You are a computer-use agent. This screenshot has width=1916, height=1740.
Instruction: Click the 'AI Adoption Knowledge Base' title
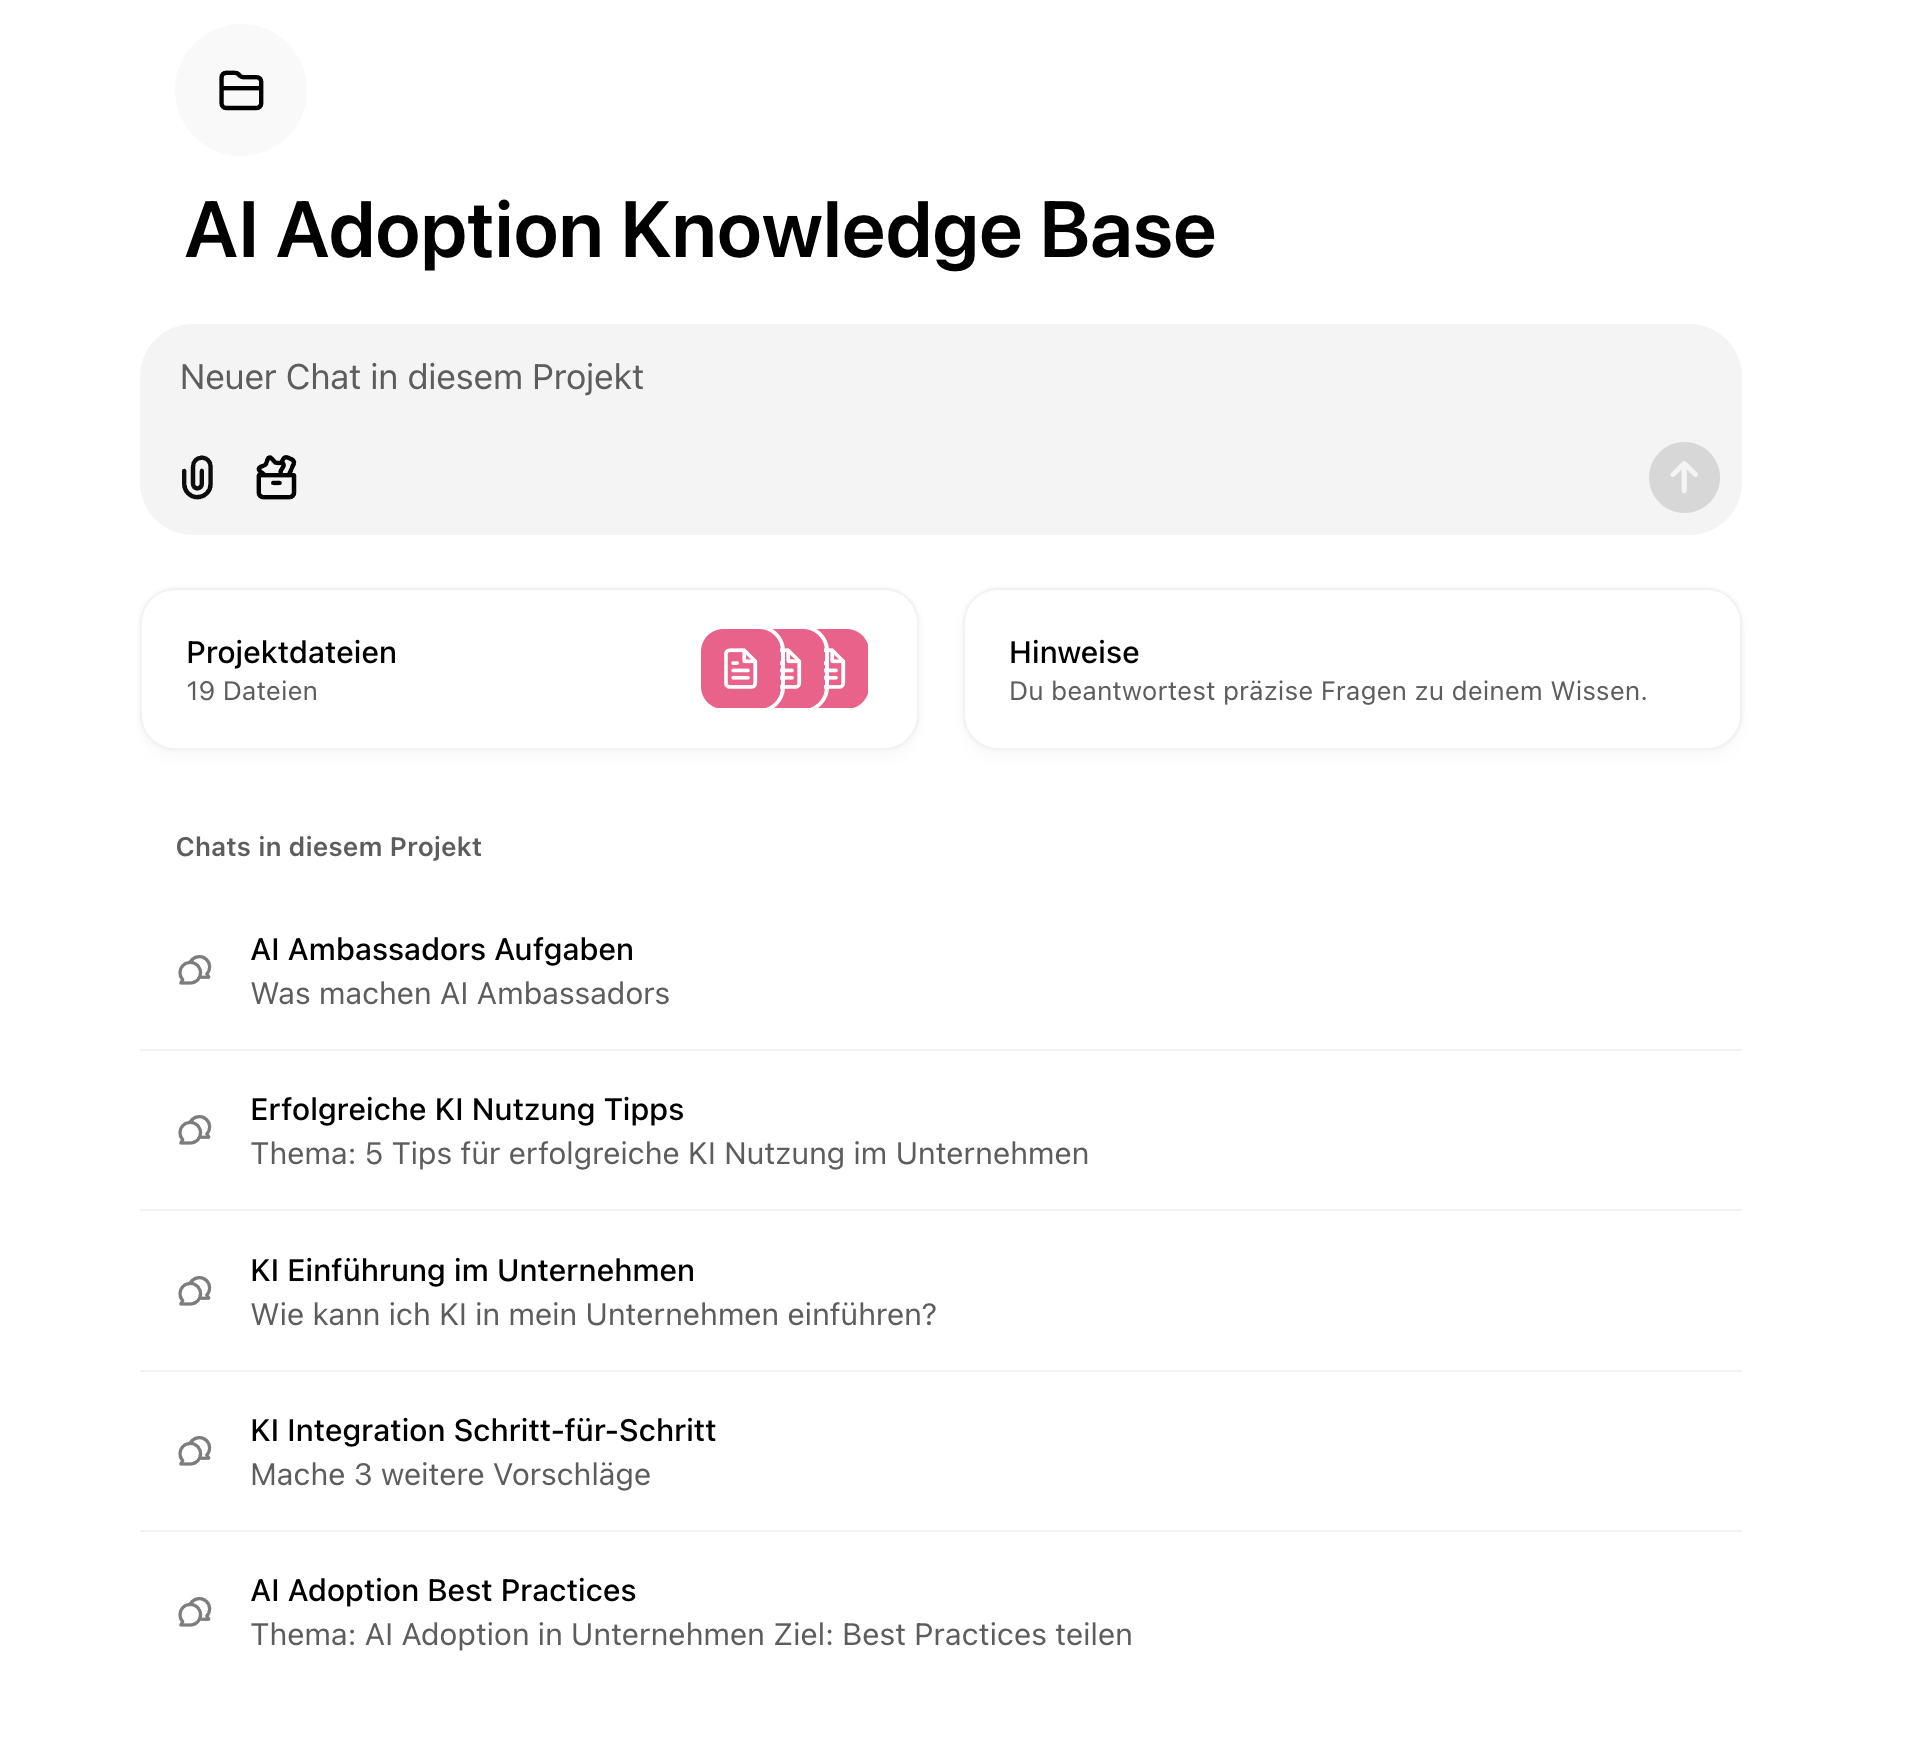tap(700, 231)
